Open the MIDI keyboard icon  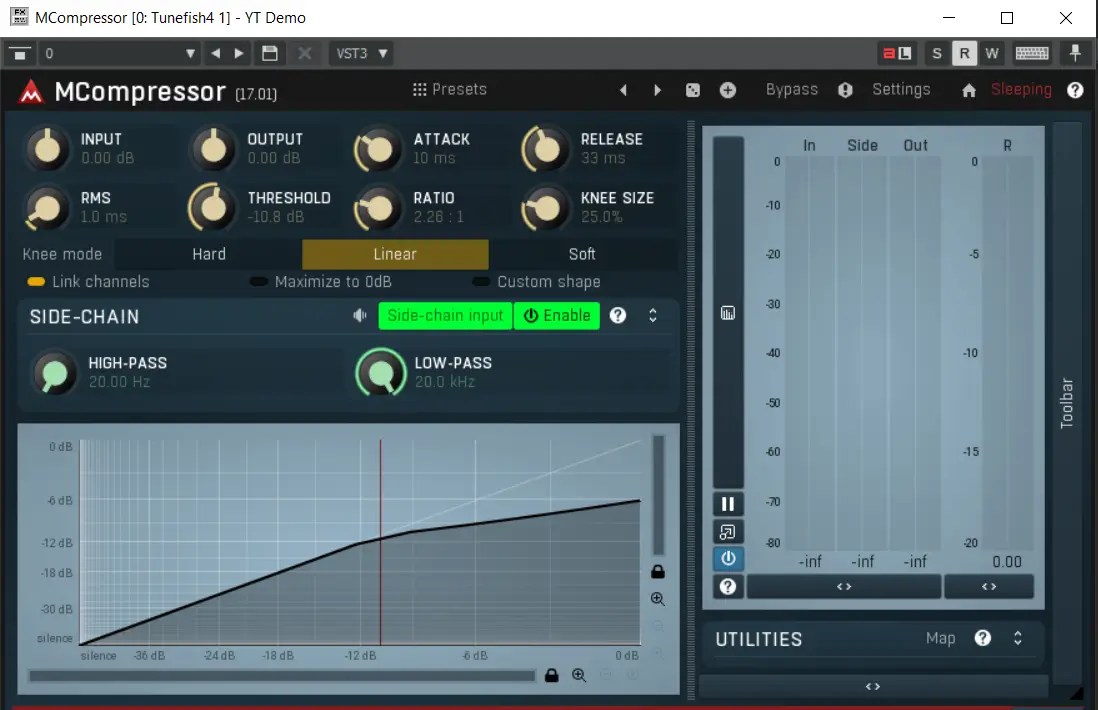click(x=1032, y=53)
